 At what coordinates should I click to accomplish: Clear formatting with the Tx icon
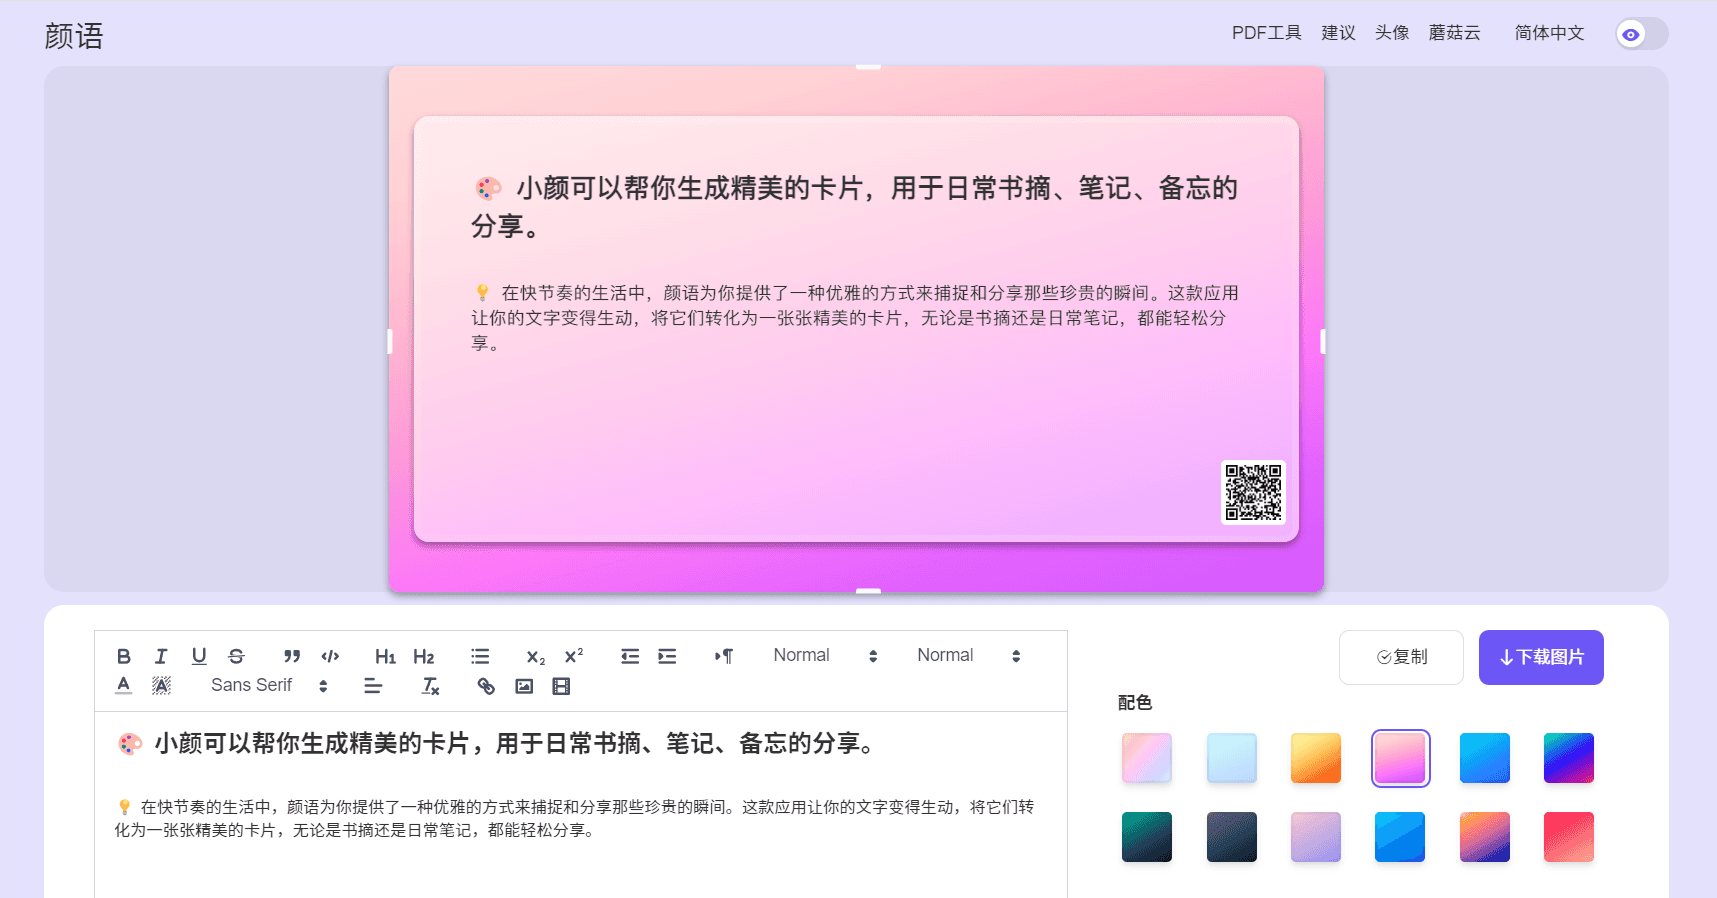coord(430,686)
